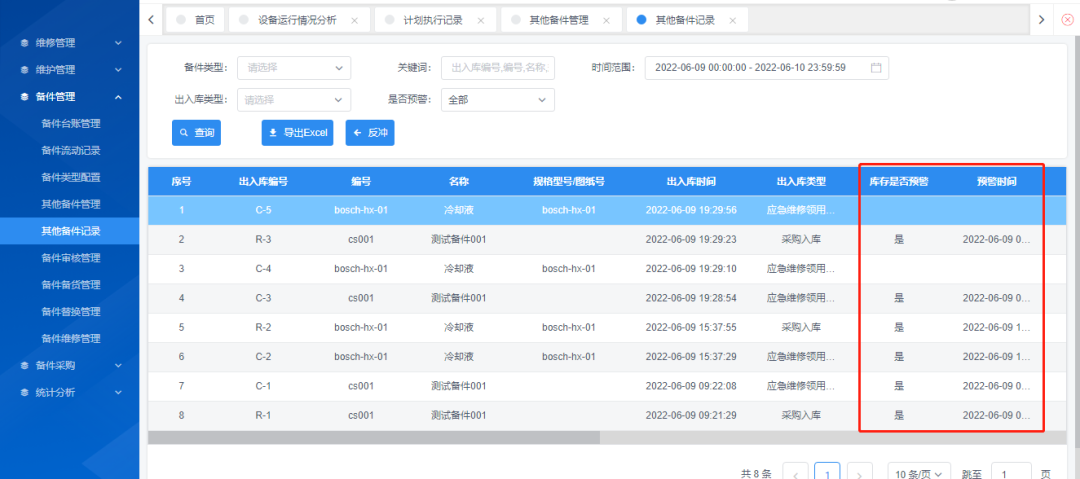Go to next page arrow in pagination
Image resolution: width=1080 pixels, height=479 pixels.
(861, 473)
